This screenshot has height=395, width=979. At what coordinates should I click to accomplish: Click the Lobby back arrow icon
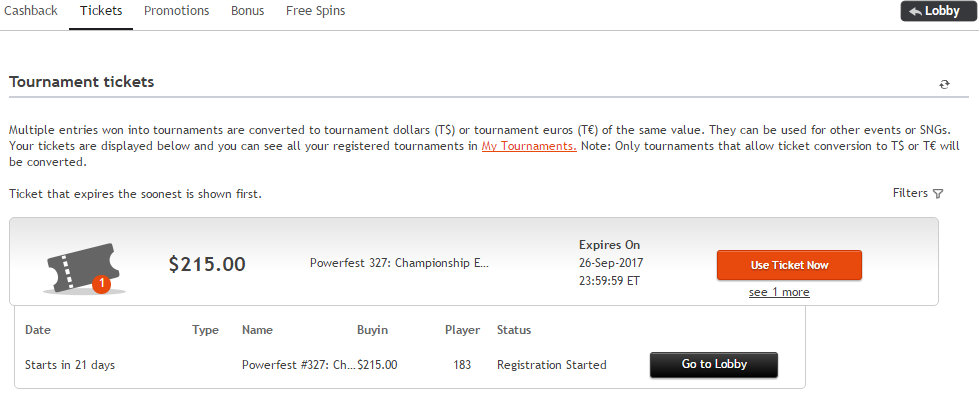click(915, 11)
